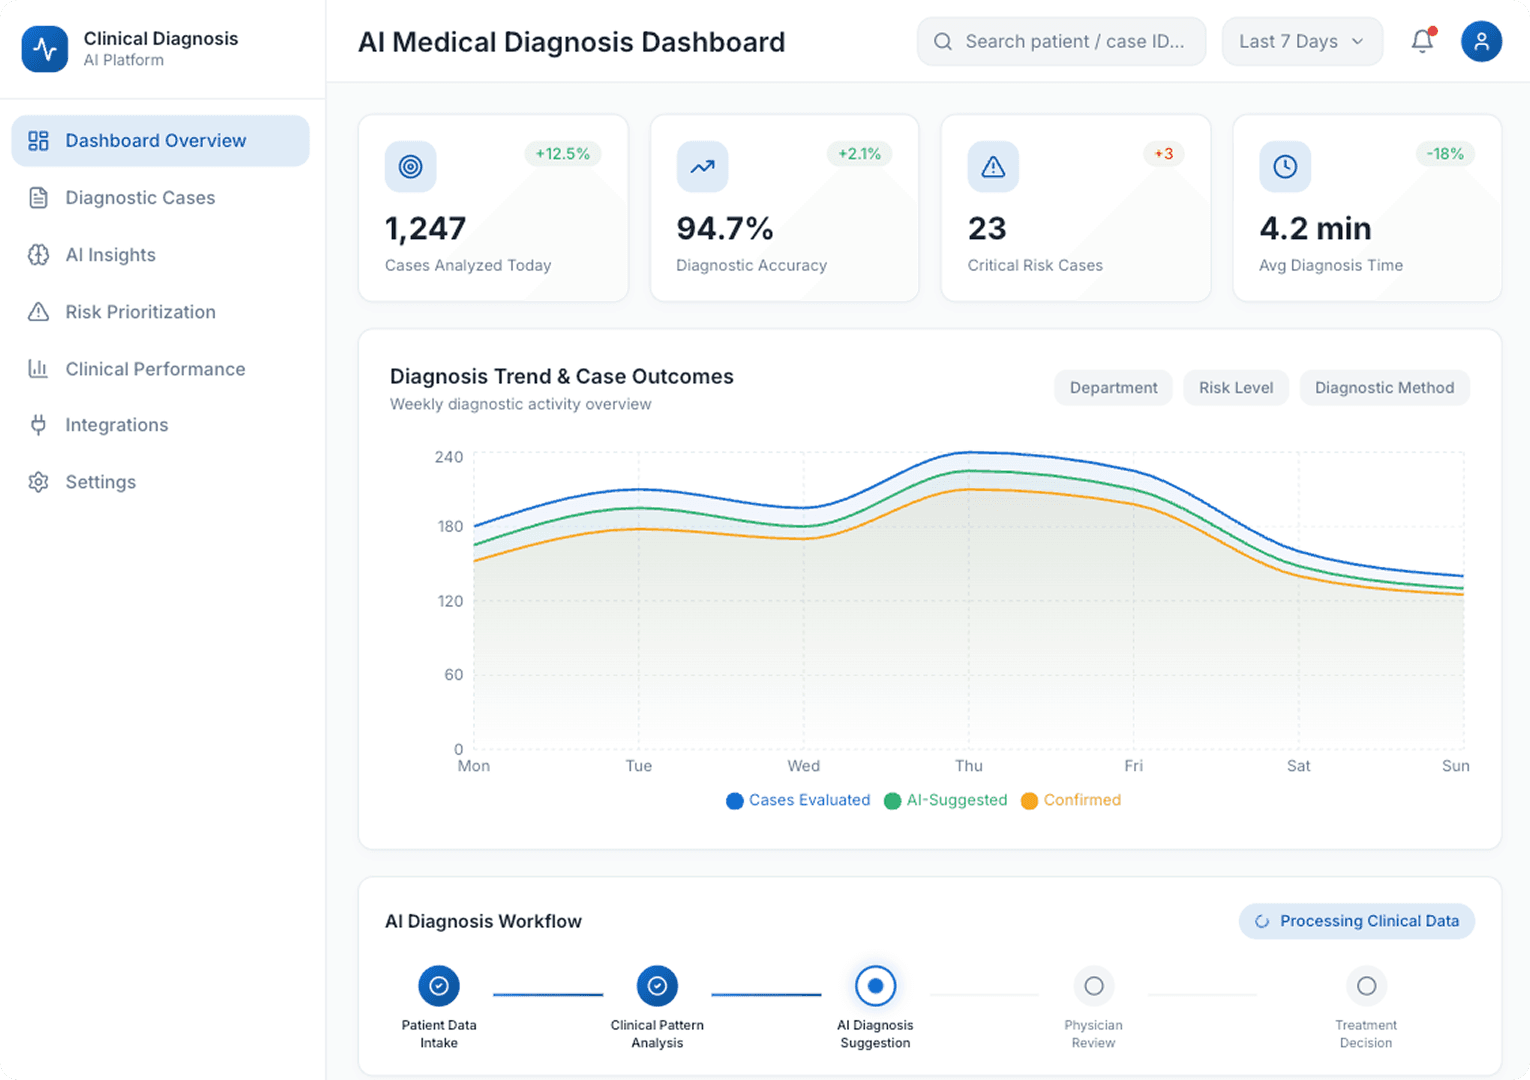Image resolution: width=1530 pixels, height=1080 pixels.
Task: Open the Department filter
Action: pos(1113,387)
